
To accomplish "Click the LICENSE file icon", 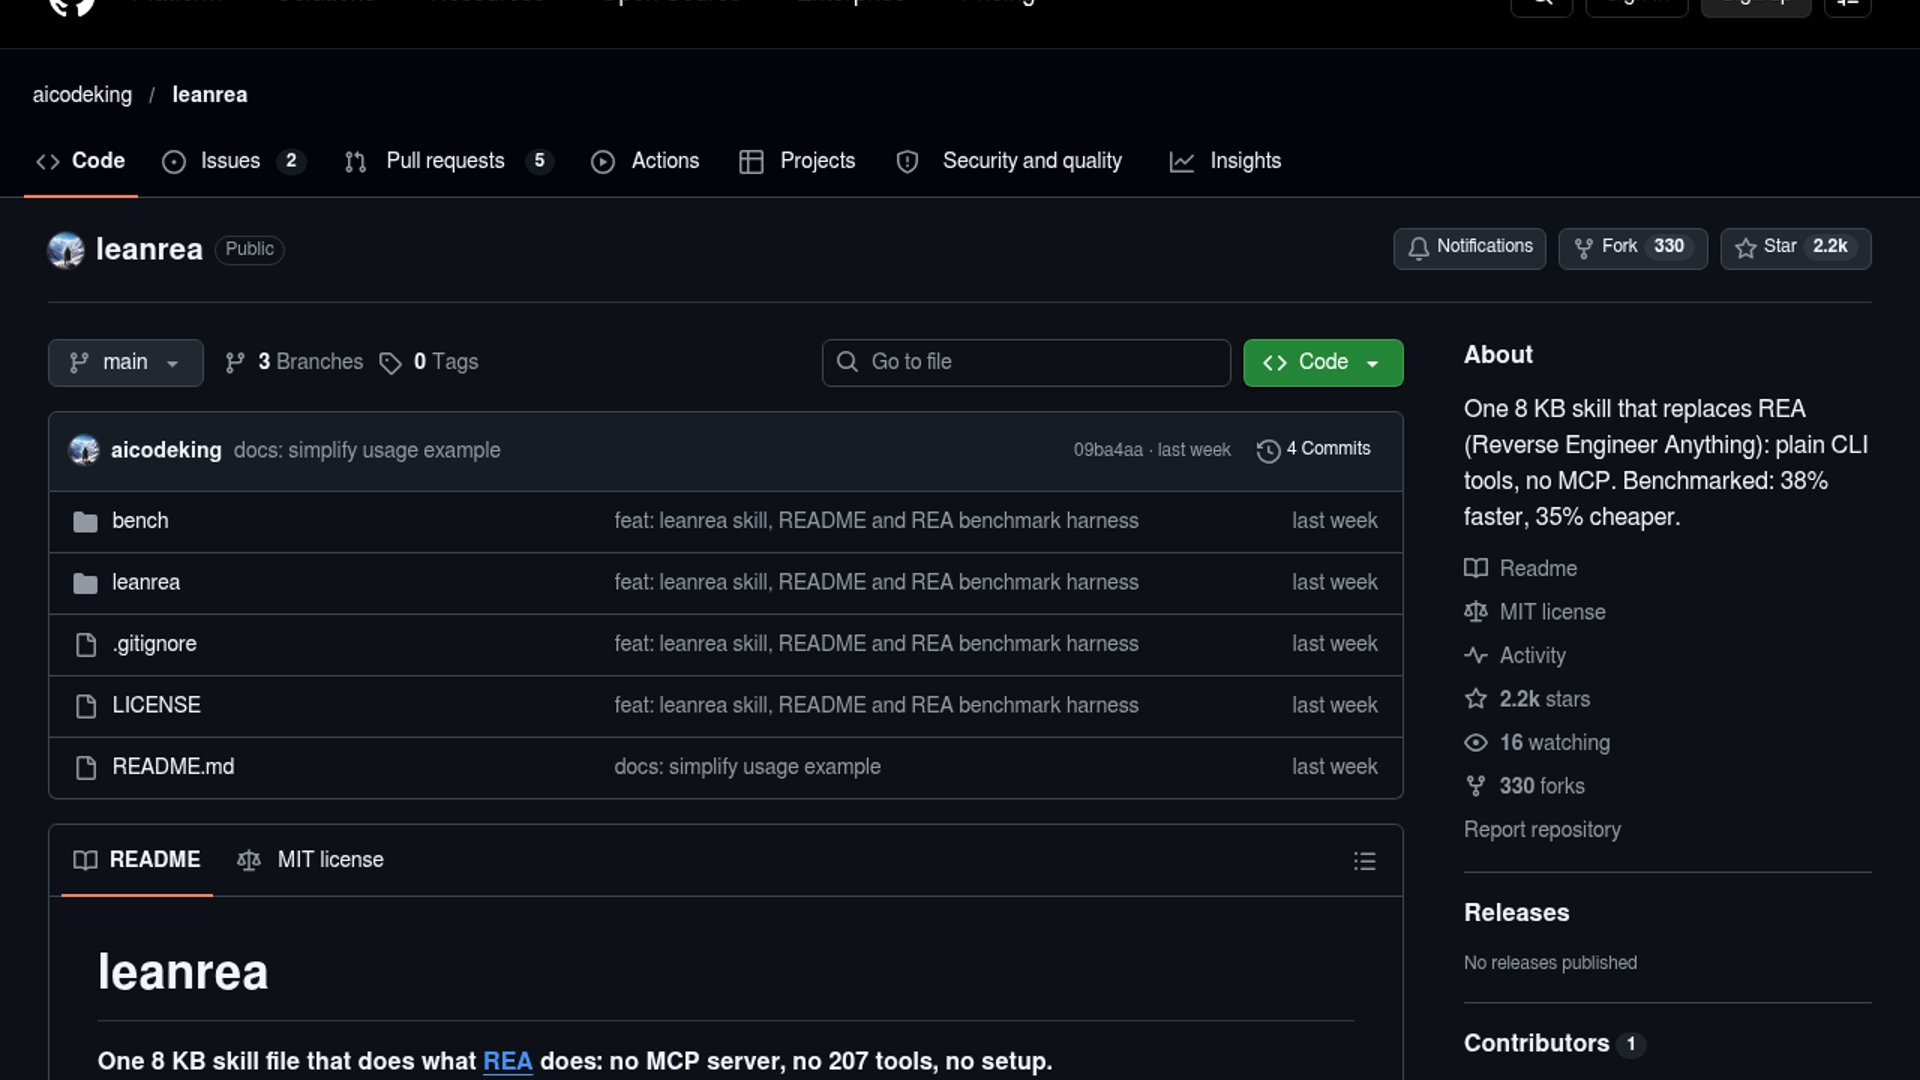I will click(x=86, y=706).
